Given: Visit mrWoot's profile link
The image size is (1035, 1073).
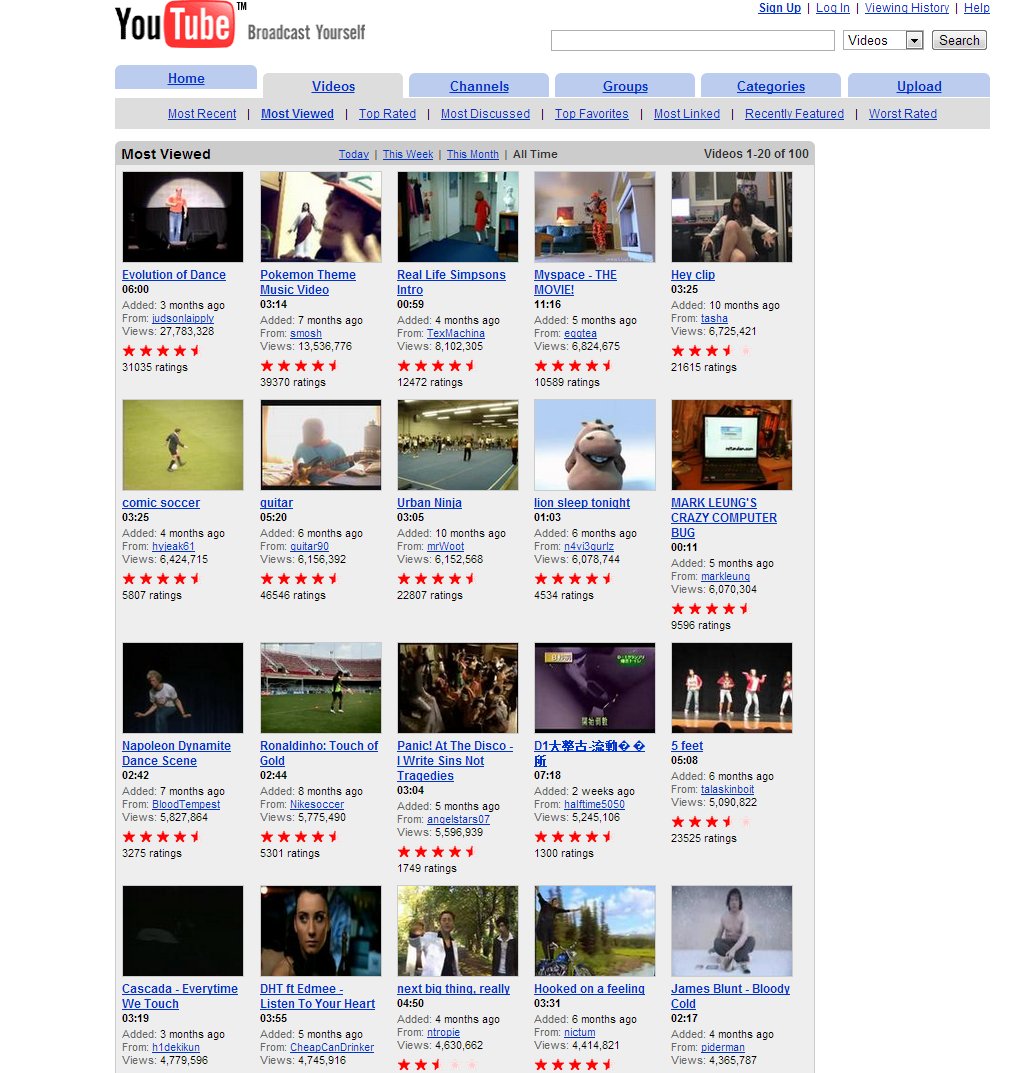Looking at the screenshot, I should 446,546.
